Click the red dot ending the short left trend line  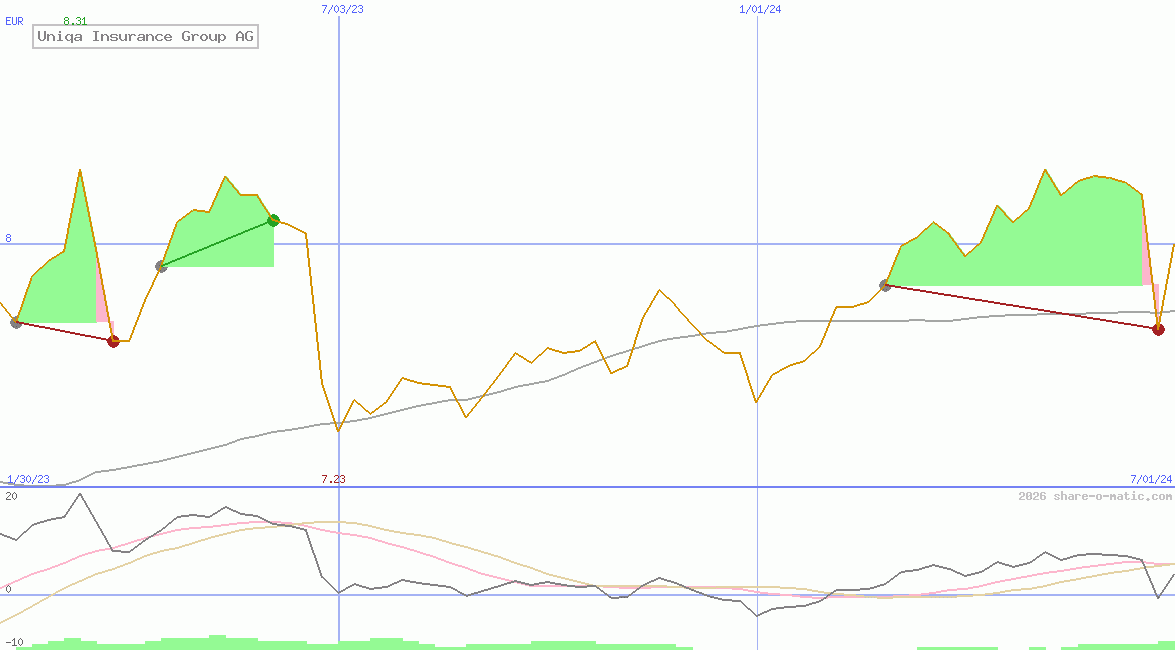(113, 341)
